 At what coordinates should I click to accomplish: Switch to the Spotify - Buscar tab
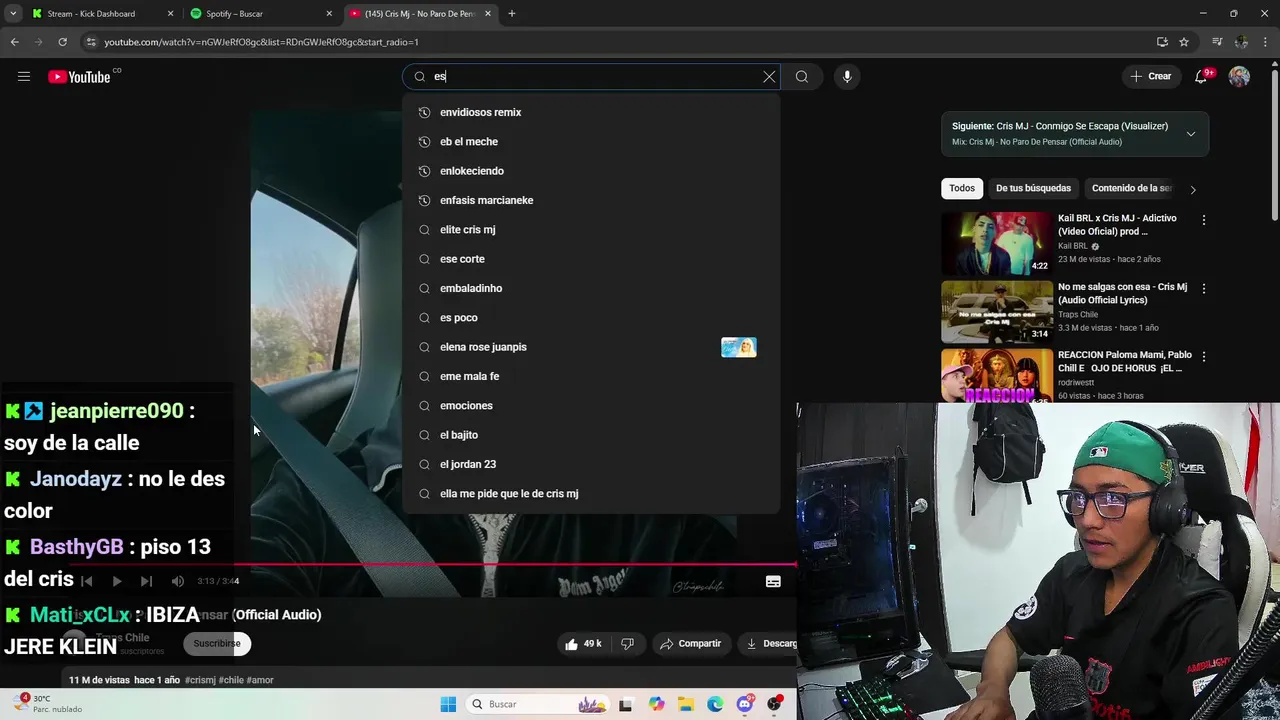[x=262, y=14]
